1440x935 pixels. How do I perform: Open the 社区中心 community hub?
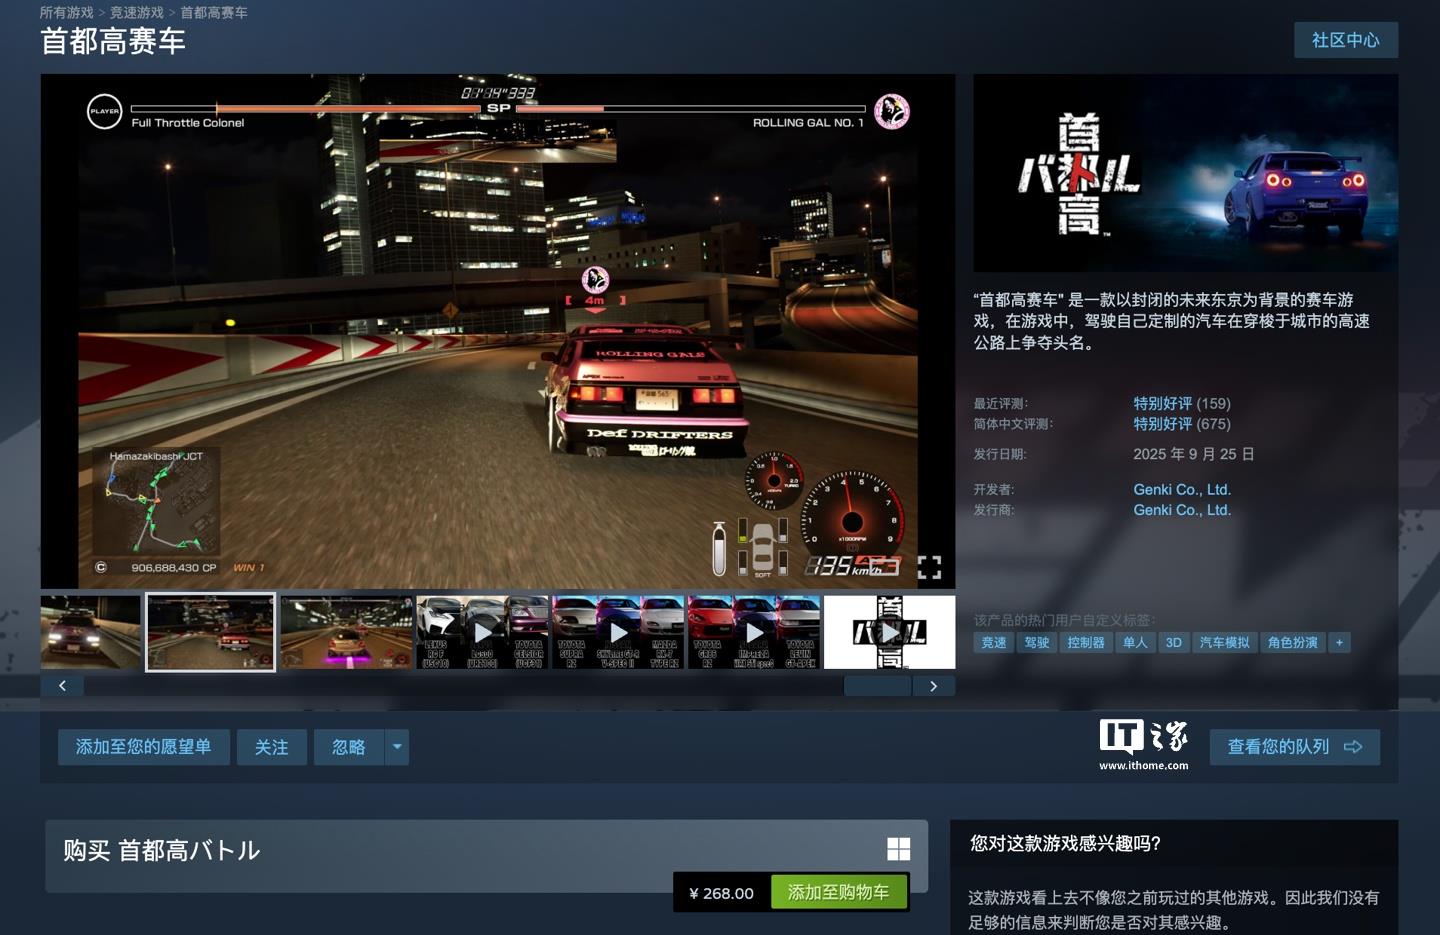coord(1345,40)
